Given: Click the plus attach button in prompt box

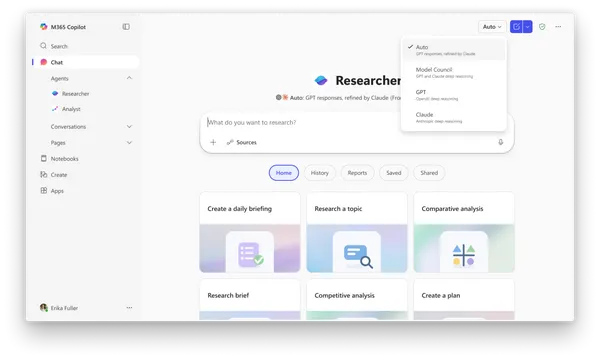Looking at the screenshot, I should click(x=213, y=142).
